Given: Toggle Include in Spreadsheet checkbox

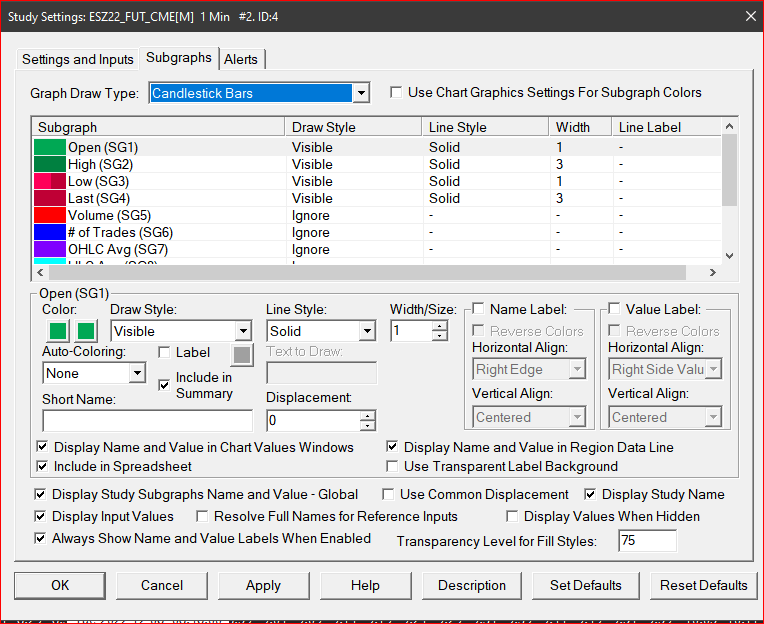Looking at the screenshot, I should 42,466.
